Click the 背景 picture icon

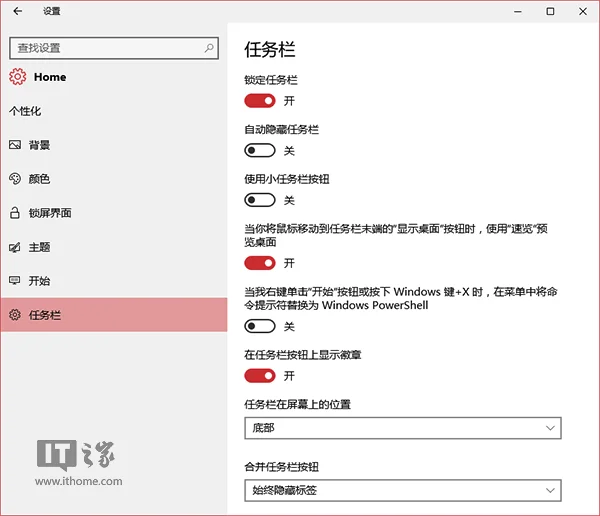click(x=15, y=145)
